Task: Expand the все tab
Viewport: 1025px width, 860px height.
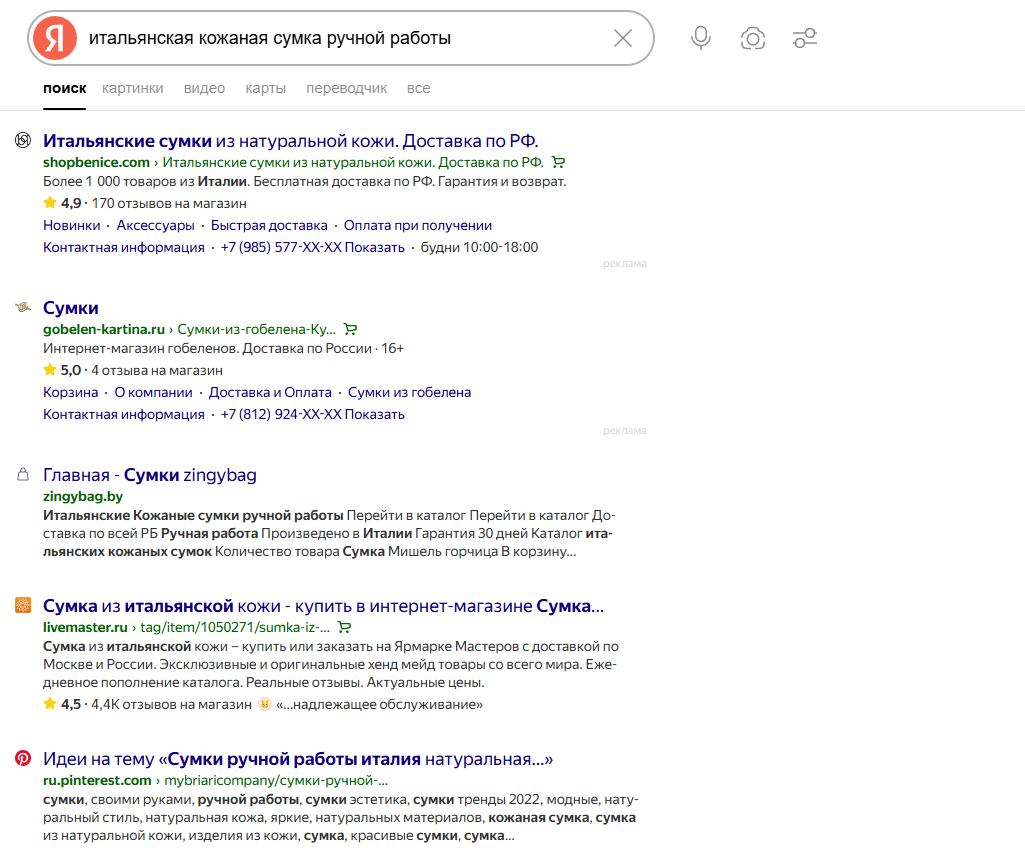Action: tap(418, 88)
